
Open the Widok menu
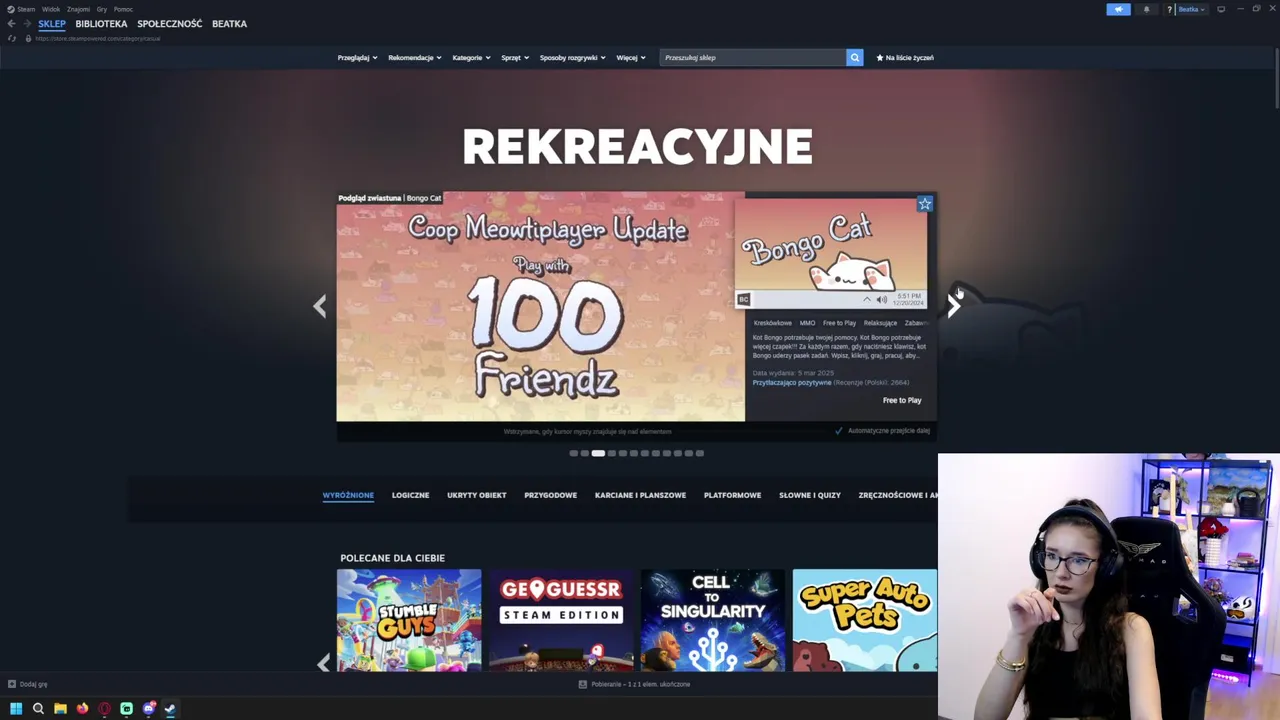pos(51,9)
